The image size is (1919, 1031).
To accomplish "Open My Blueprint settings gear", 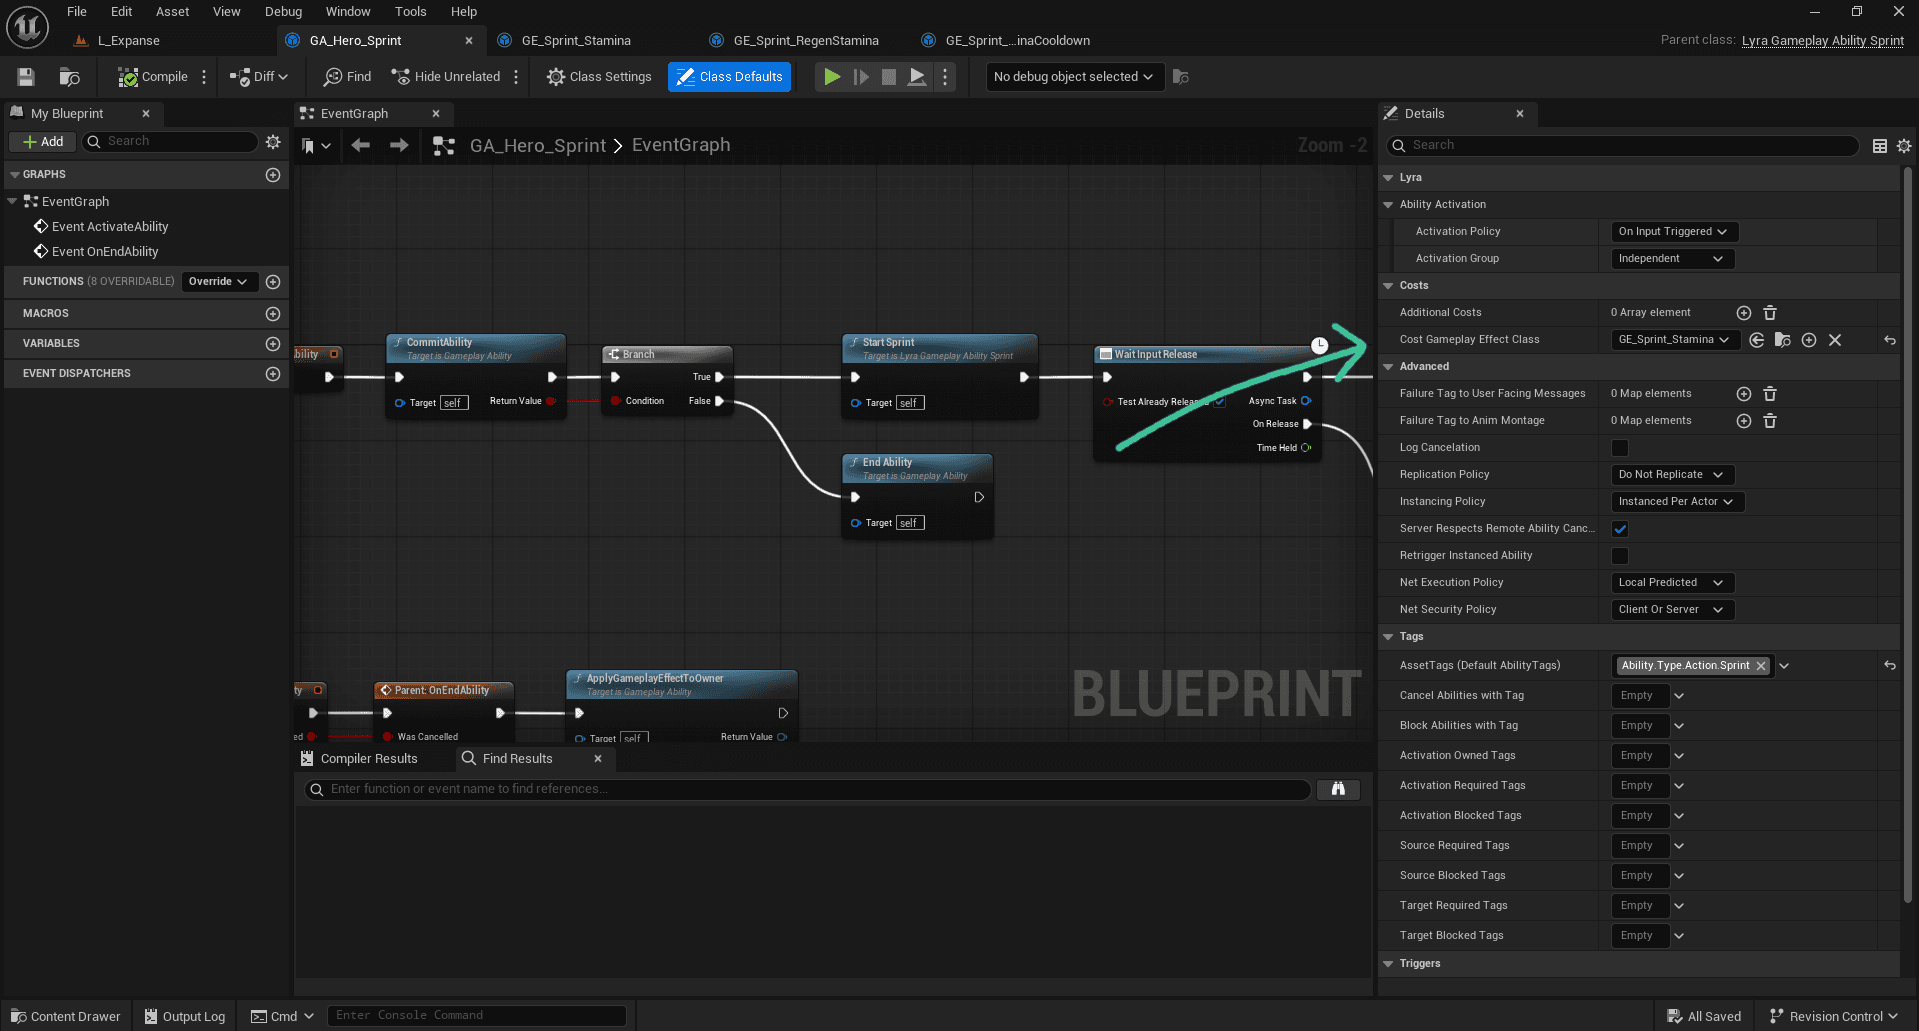I will 273,142.
